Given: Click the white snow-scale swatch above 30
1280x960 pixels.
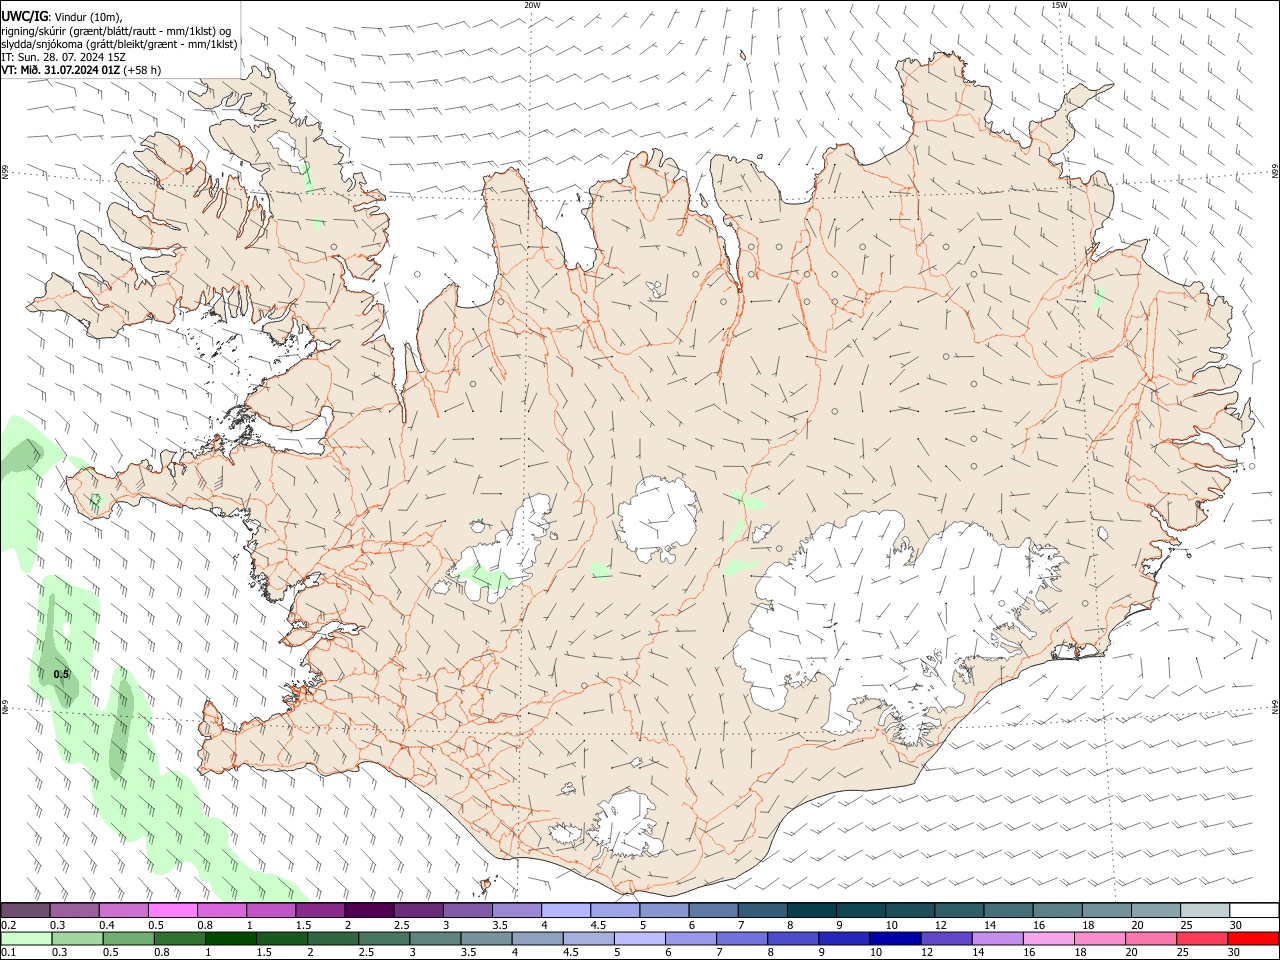Looking at the screenshot, I should coord(1255,911).
